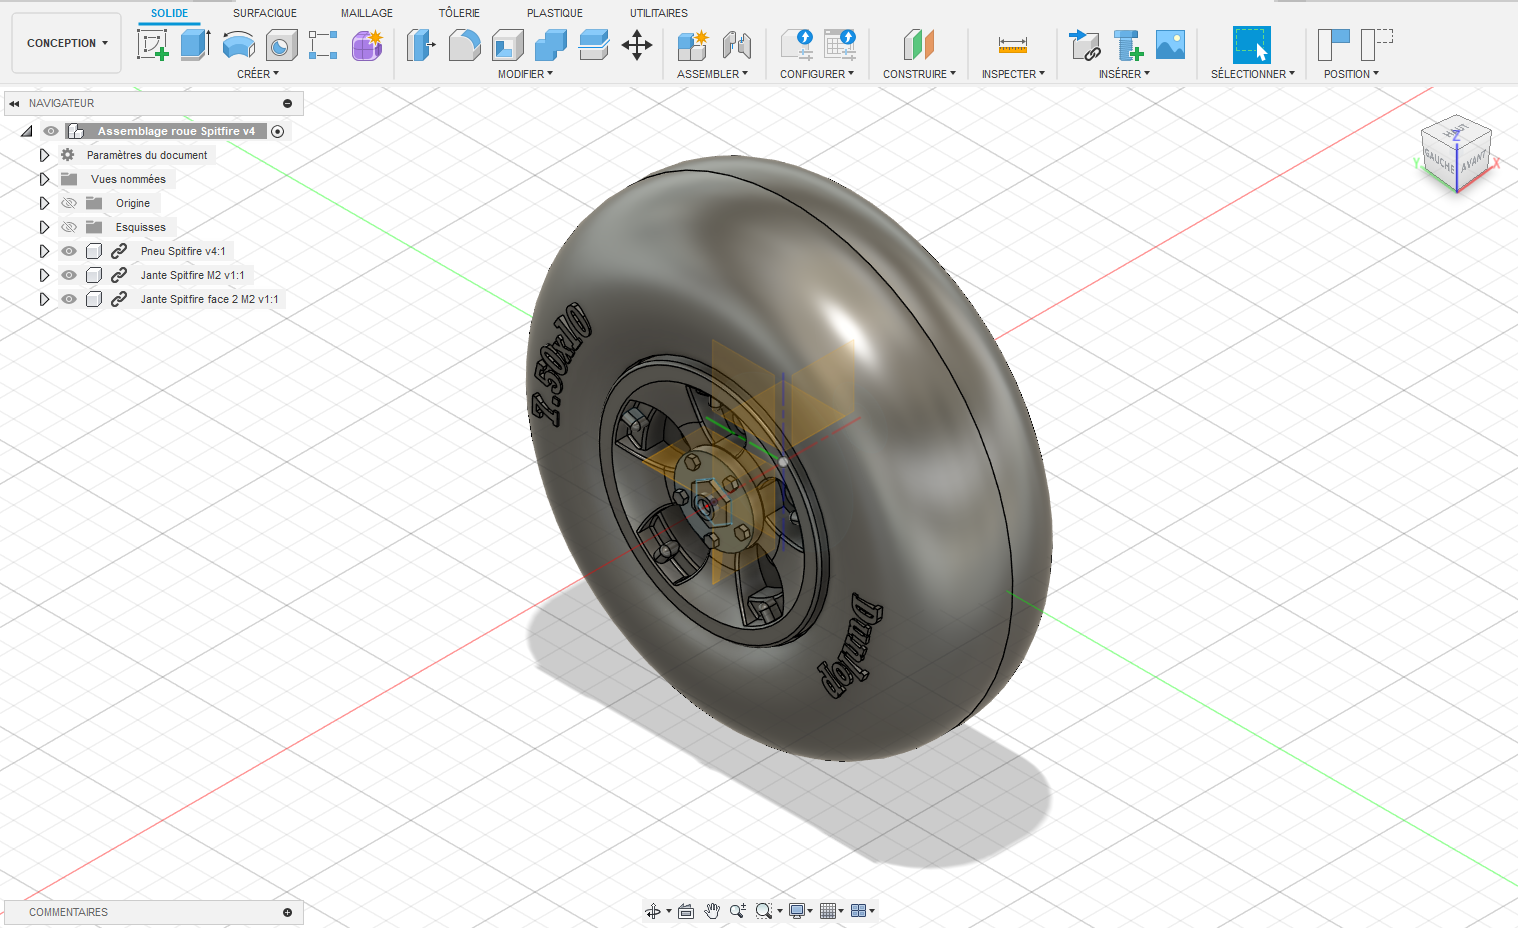Expand the COMMENTAIRES panel with plus button
This screenshot has height=928, width=1518.
pos(287,912)
